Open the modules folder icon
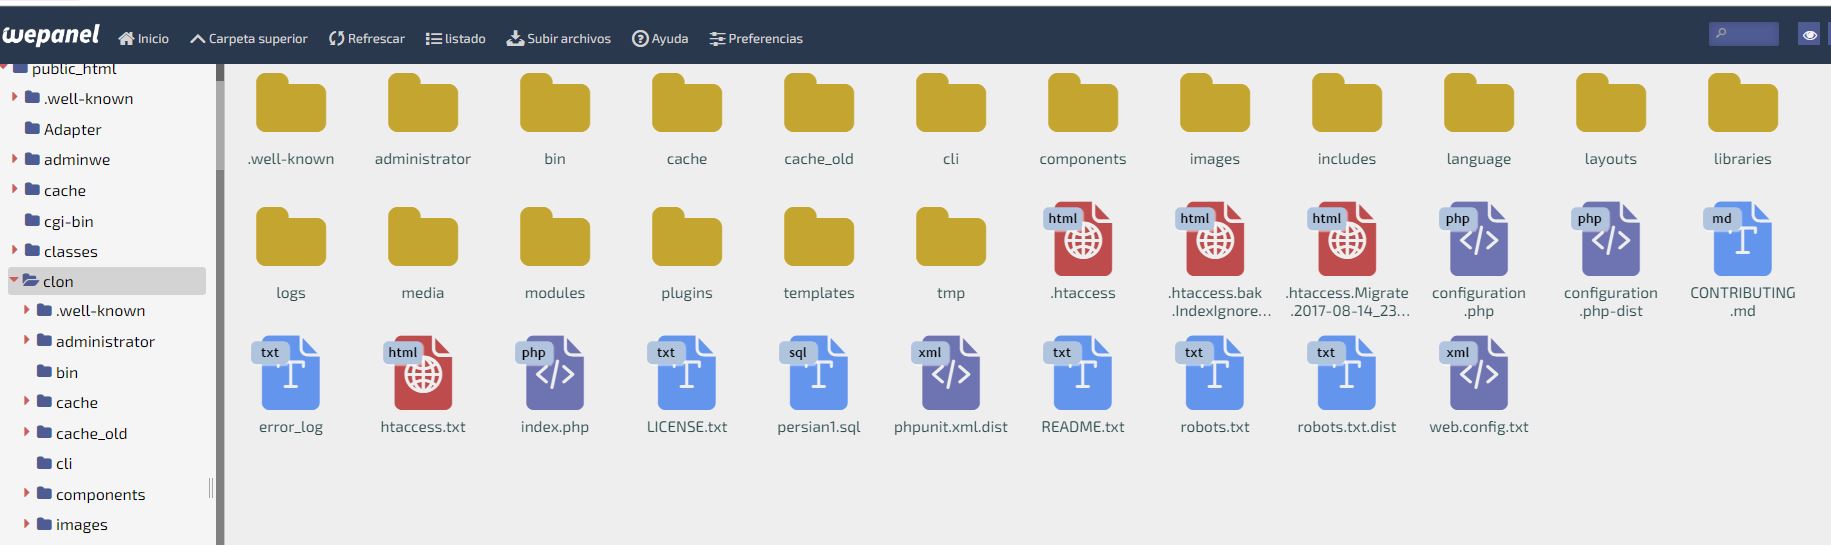Image resolution: width=1831 pixels, height=545 pixels. pyautogui.click(x=555, y=236)
